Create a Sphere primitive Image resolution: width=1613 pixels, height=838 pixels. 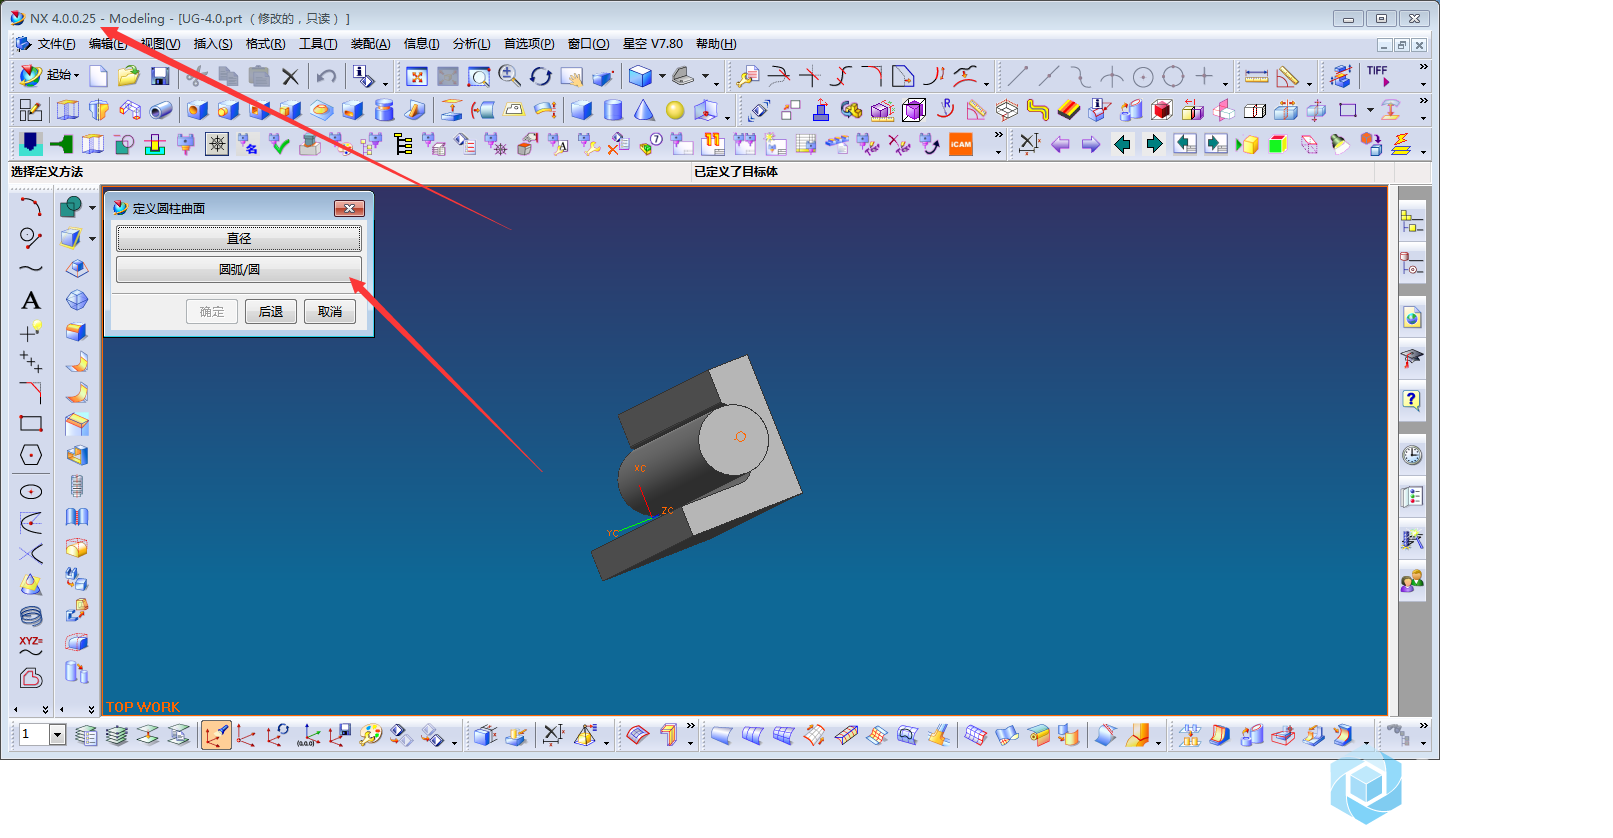click(675, 110)
